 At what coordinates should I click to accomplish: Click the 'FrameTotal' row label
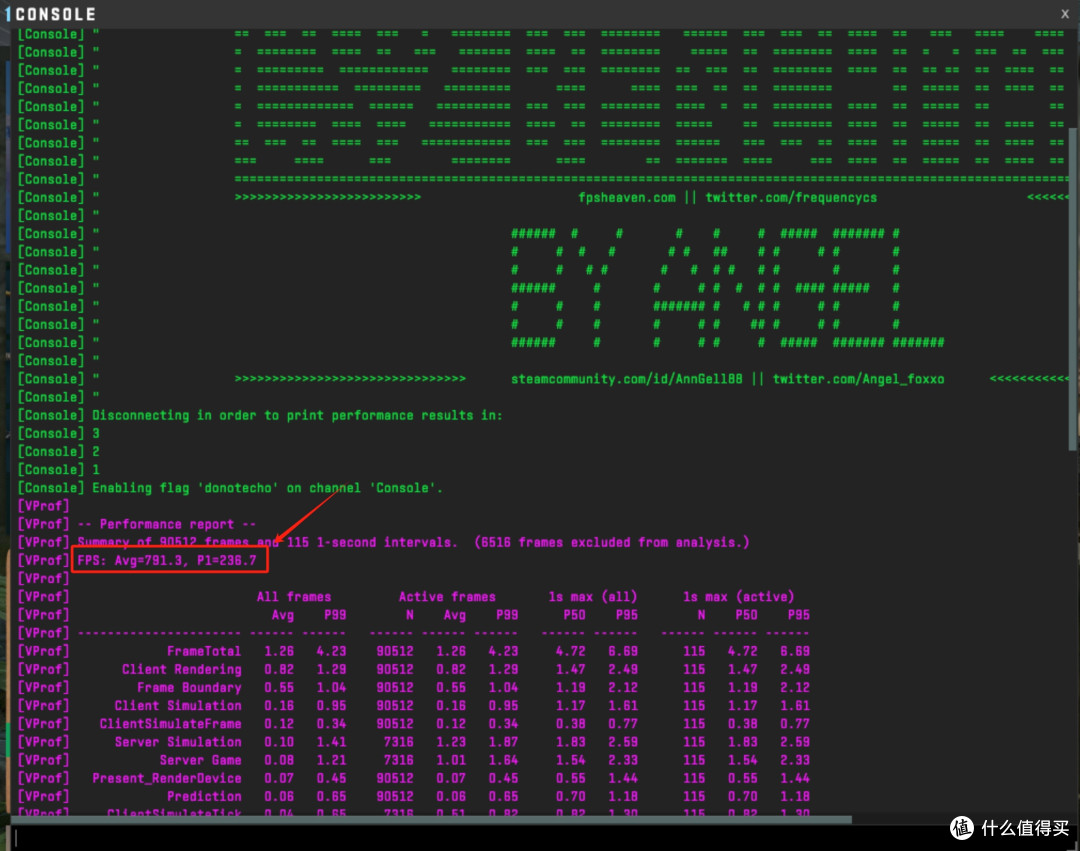tap(204, 651)
